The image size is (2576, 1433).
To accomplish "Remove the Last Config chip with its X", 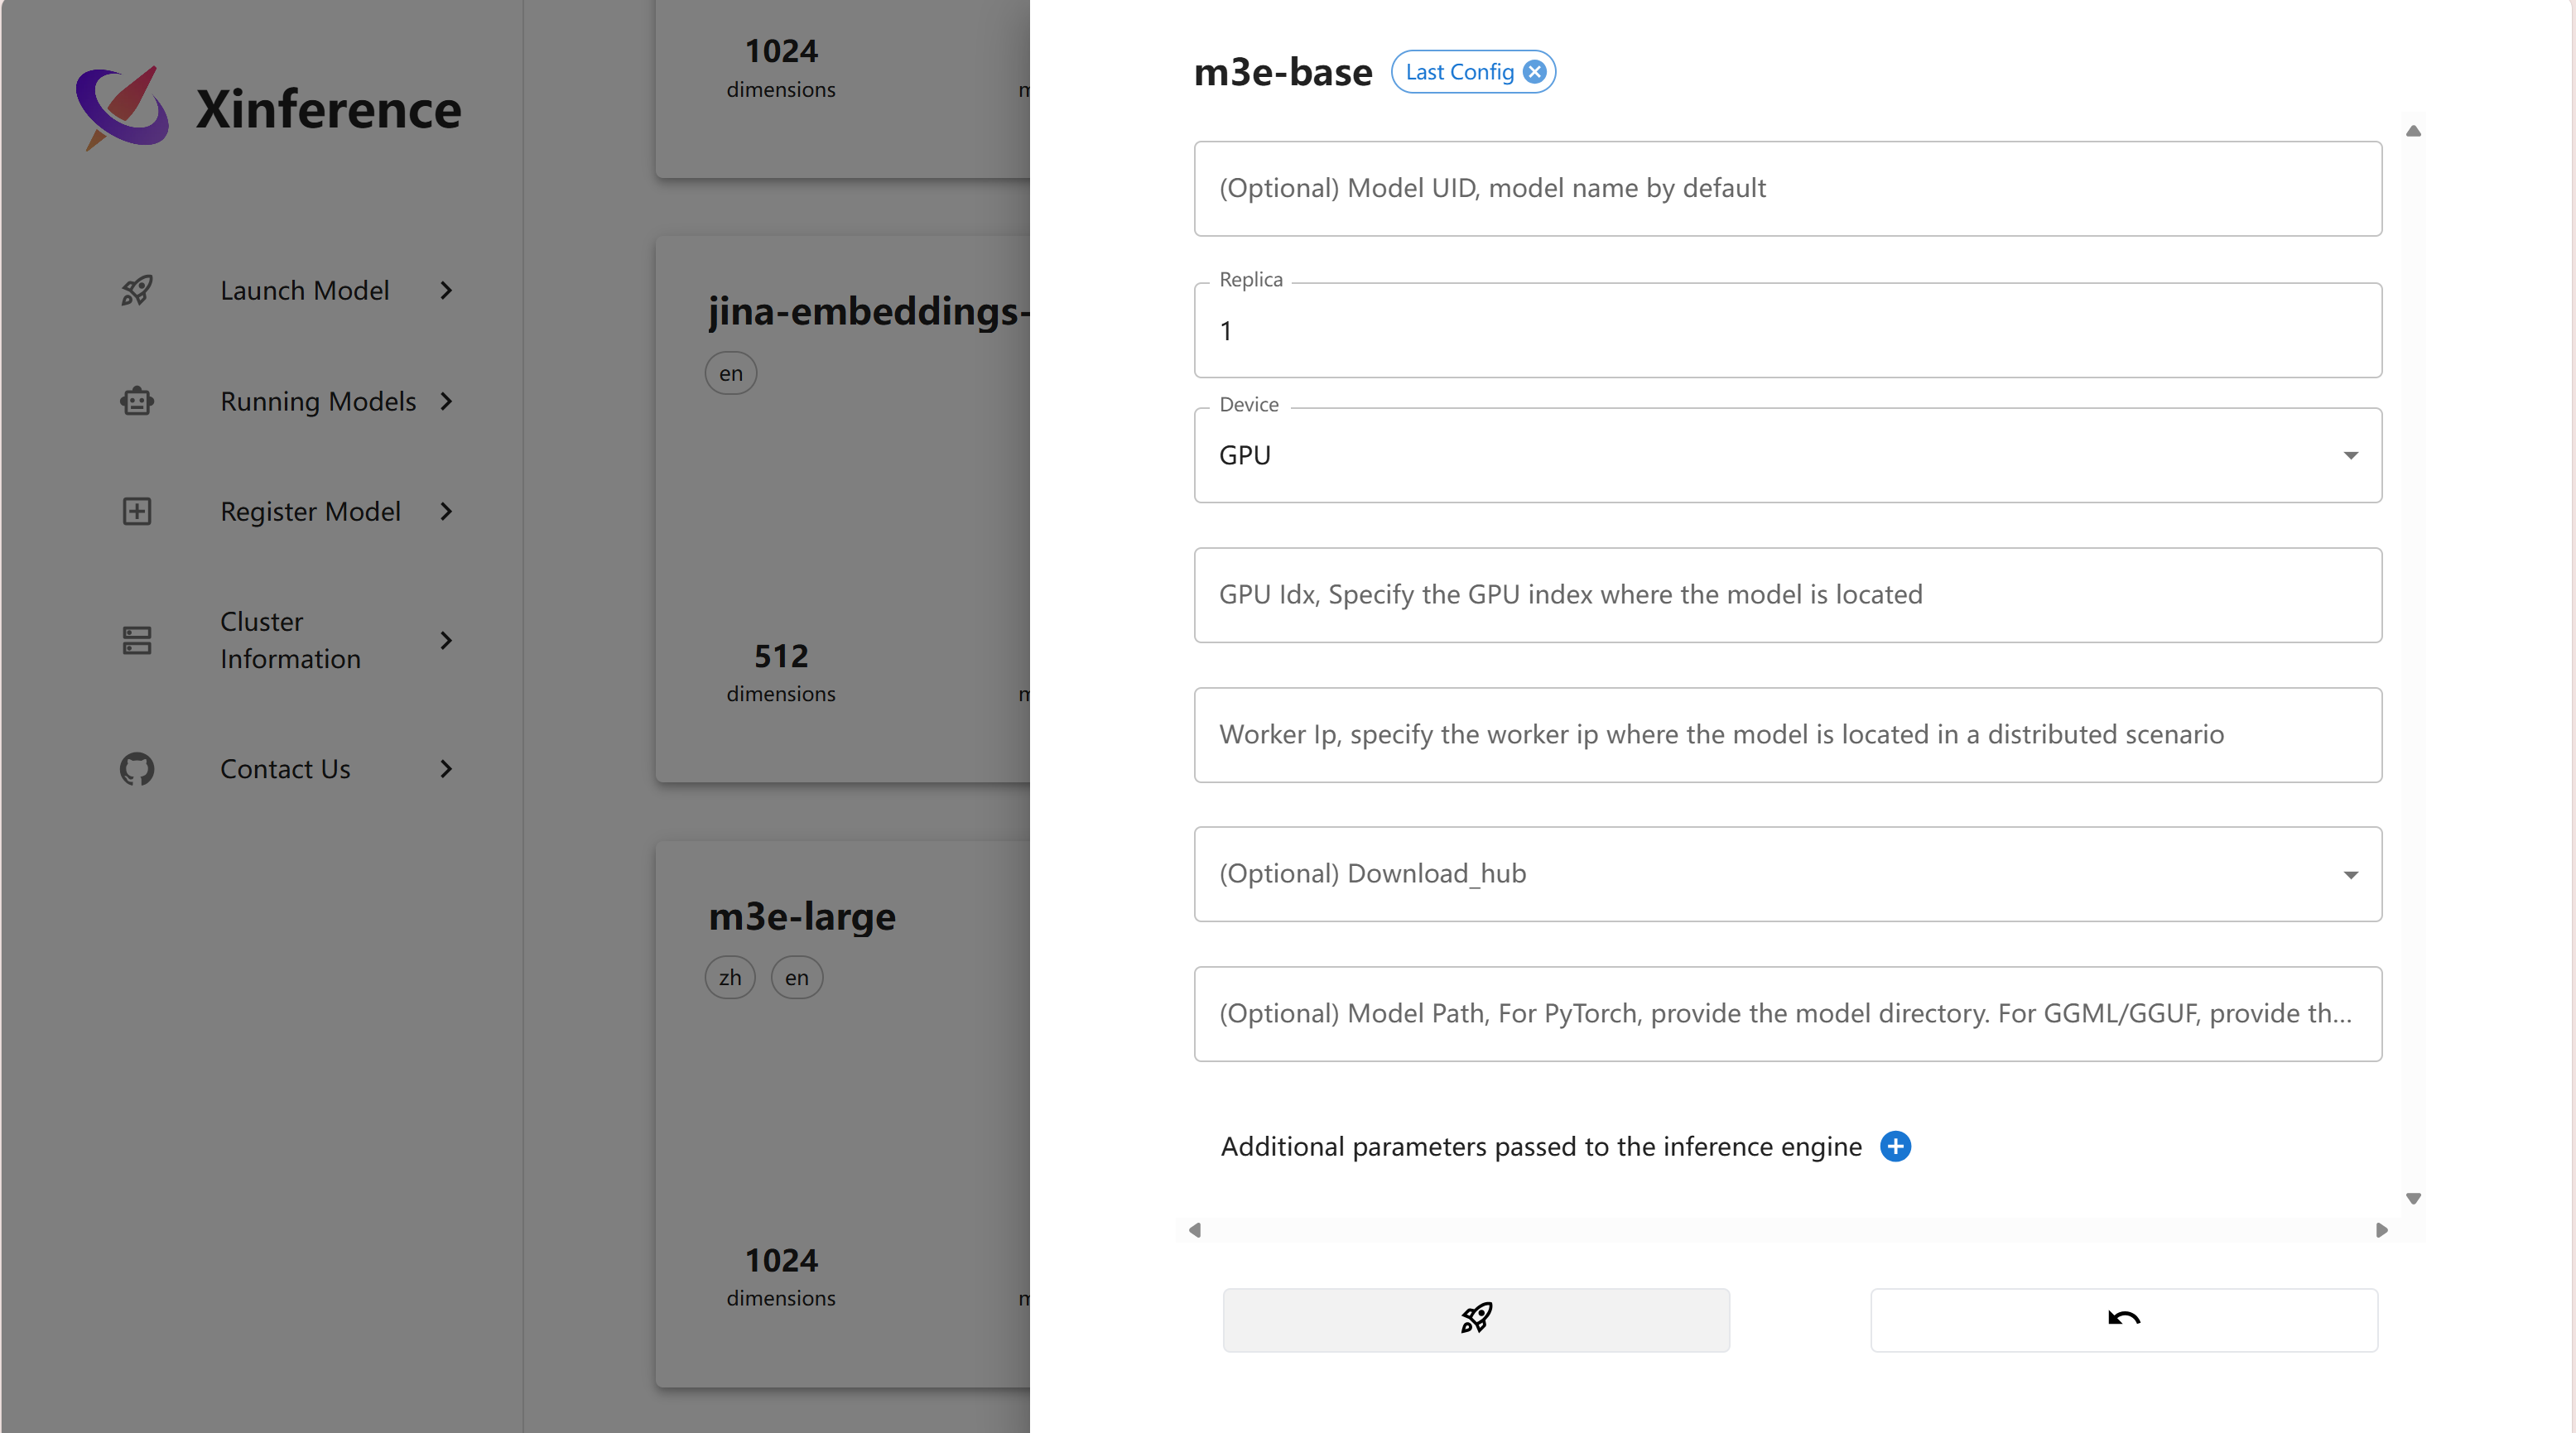I will [x=1534, y=72].
